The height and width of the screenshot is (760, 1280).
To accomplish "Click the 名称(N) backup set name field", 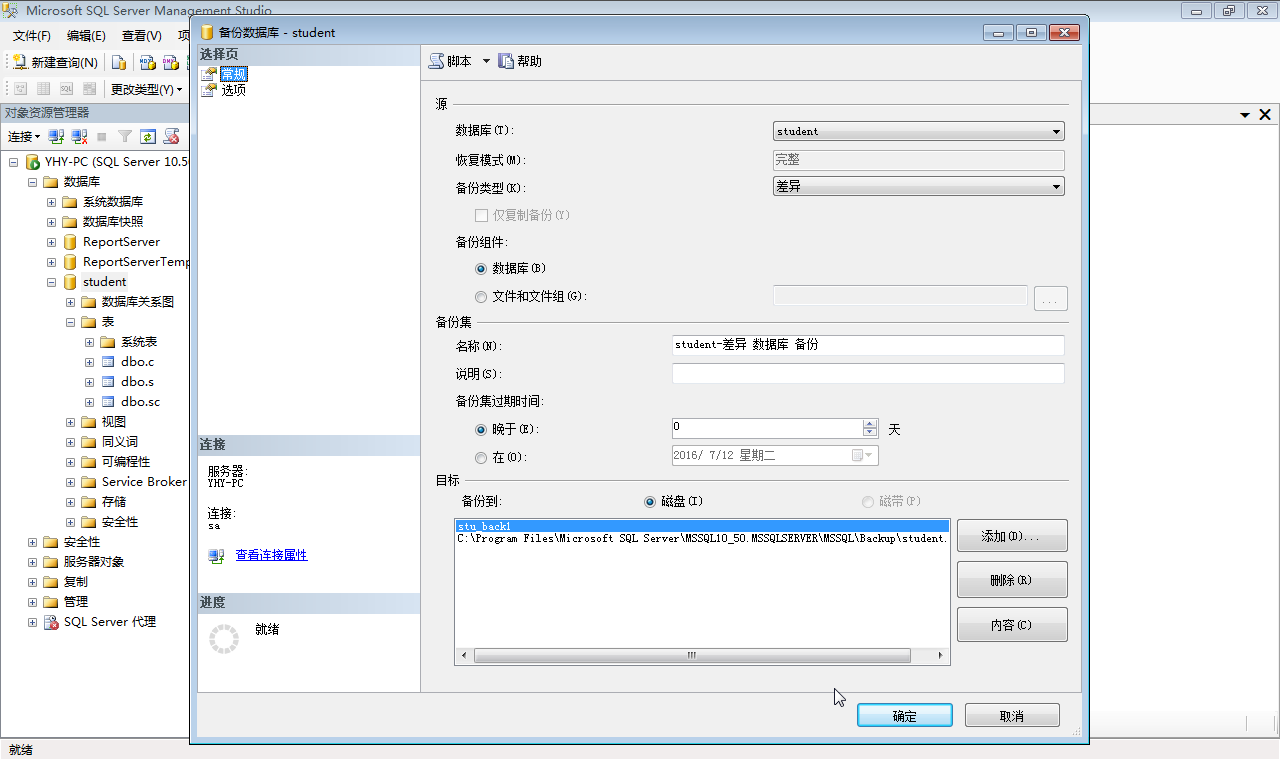I will click(x=868, y=345).
